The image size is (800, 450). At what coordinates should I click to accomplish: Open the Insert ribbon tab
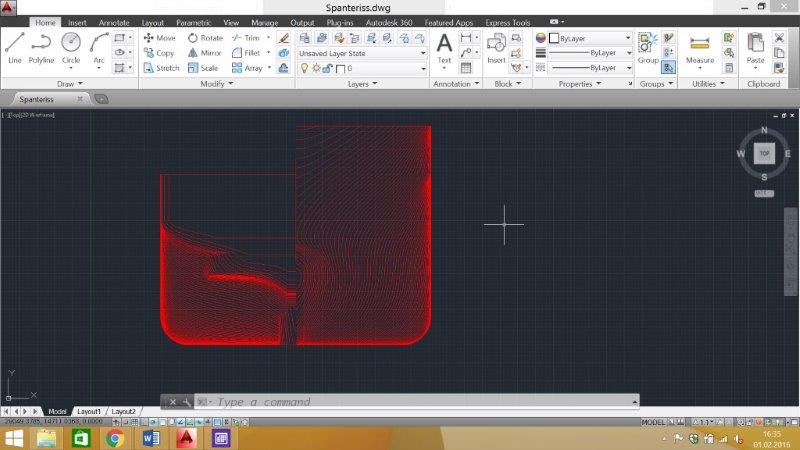(77, 22)
